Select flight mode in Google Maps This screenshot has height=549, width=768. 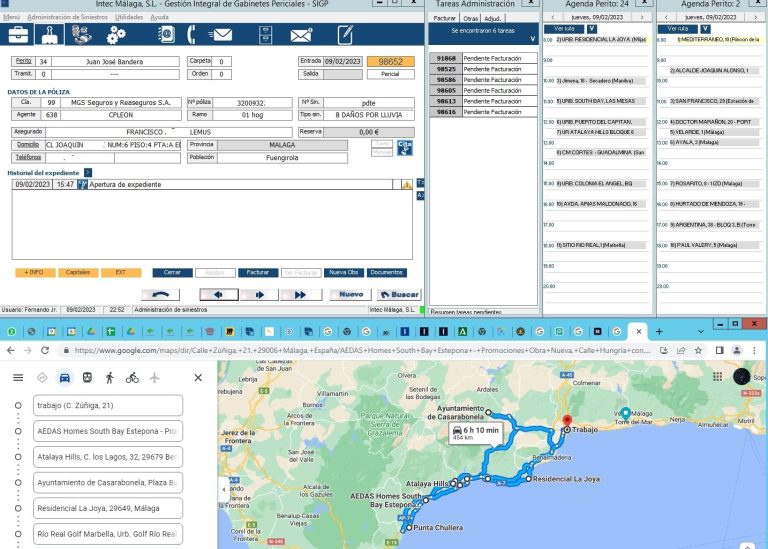[x=154, y=378]
